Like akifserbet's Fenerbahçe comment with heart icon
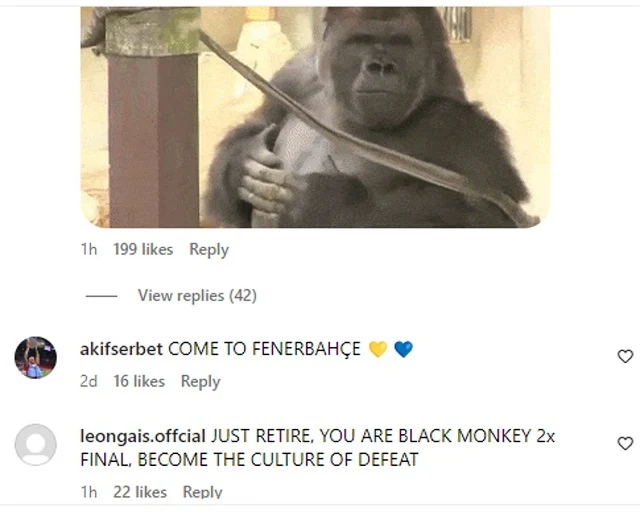 coord(625,356)
